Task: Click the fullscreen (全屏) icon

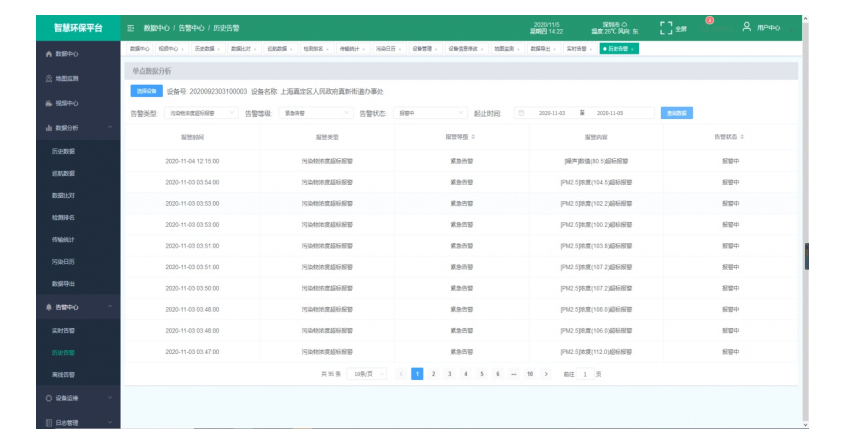Action: (x=667, y=28)
